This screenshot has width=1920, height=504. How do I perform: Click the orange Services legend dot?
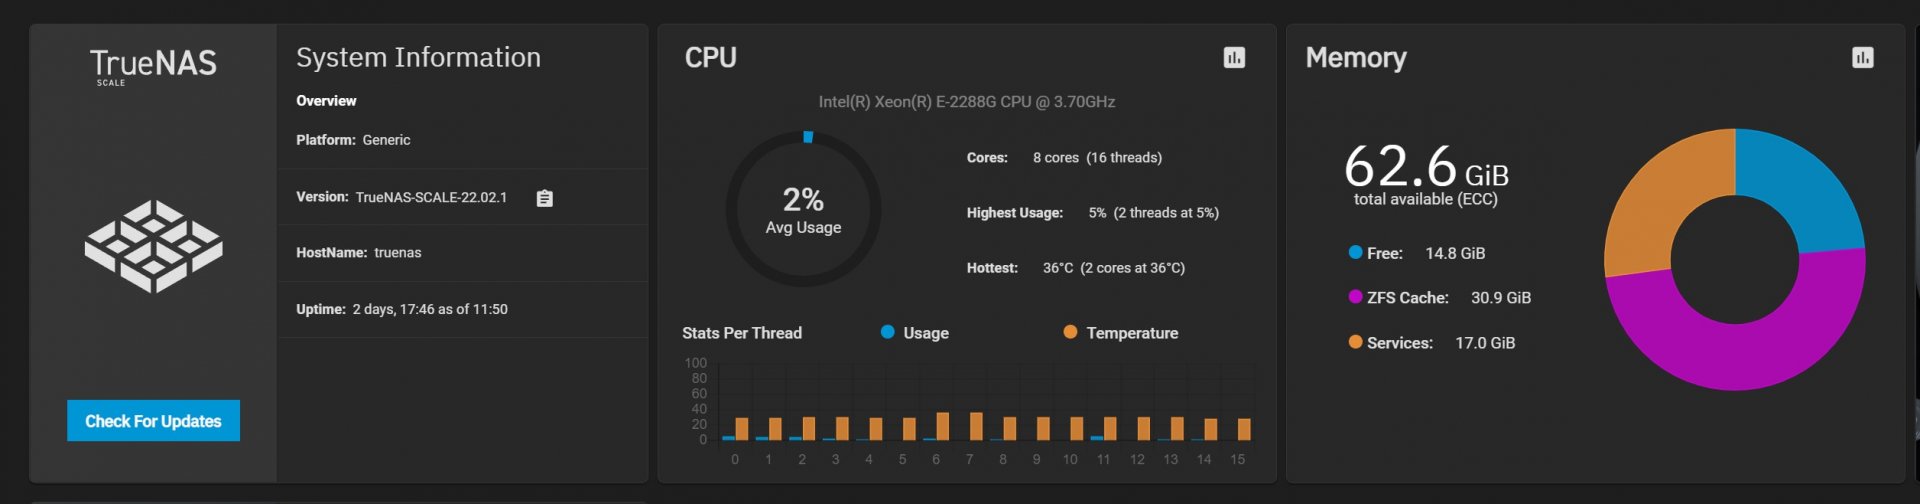click(1355, 342)
